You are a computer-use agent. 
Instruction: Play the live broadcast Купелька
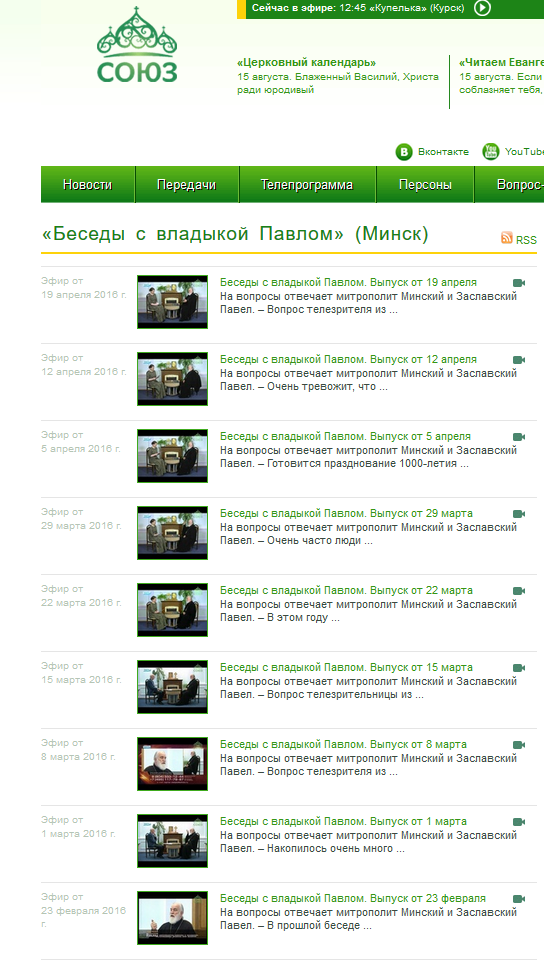point(483,8)
